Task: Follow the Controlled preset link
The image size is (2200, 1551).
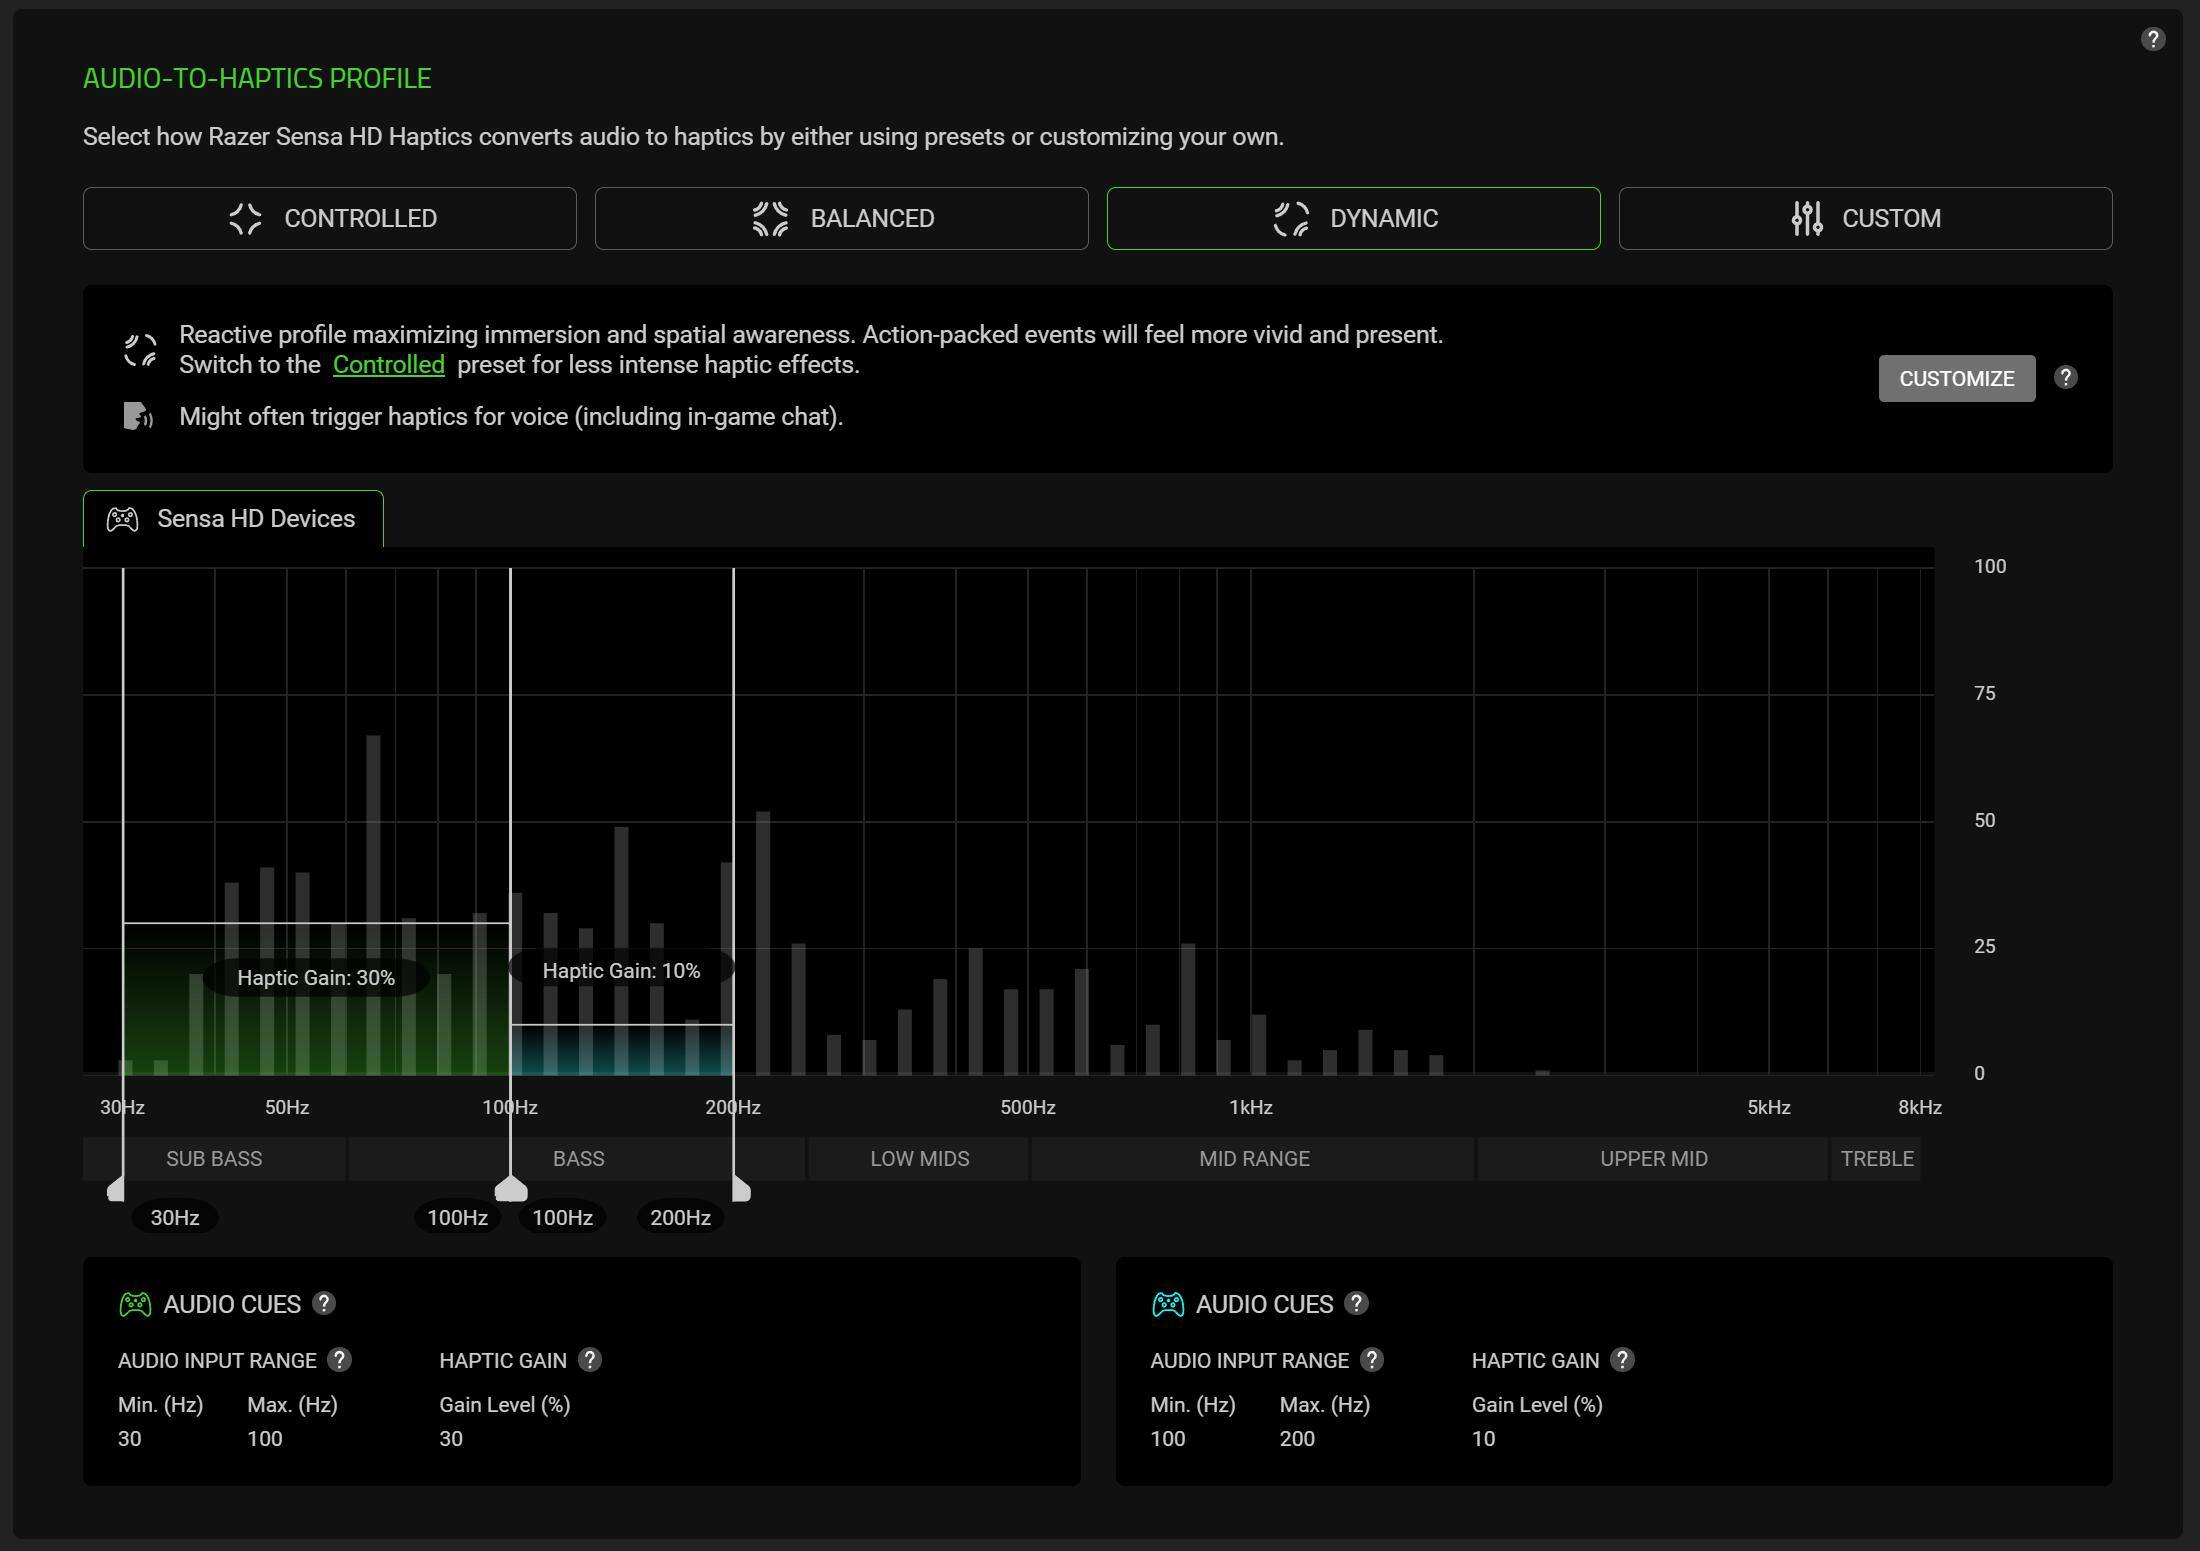Action: [388, 365]
